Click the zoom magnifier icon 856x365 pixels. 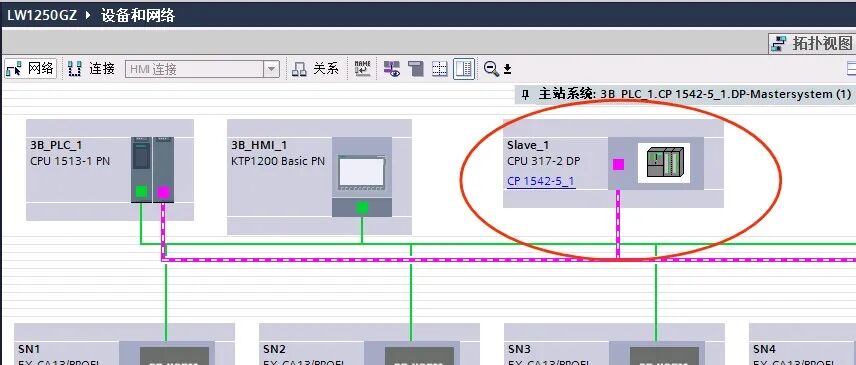(x=491, y=69)
